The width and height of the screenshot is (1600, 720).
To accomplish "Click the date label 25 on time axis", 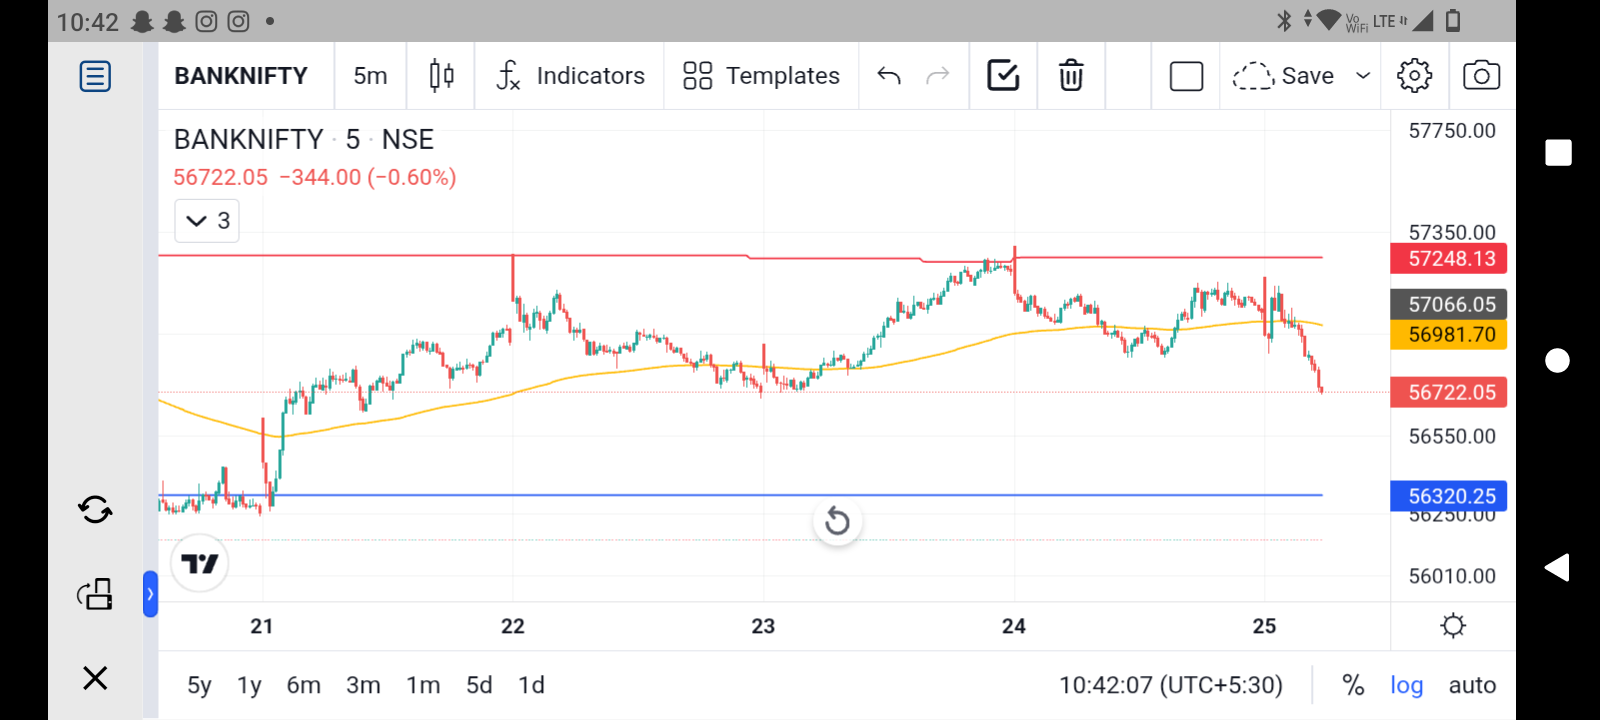I will (x=1264, y=626).
